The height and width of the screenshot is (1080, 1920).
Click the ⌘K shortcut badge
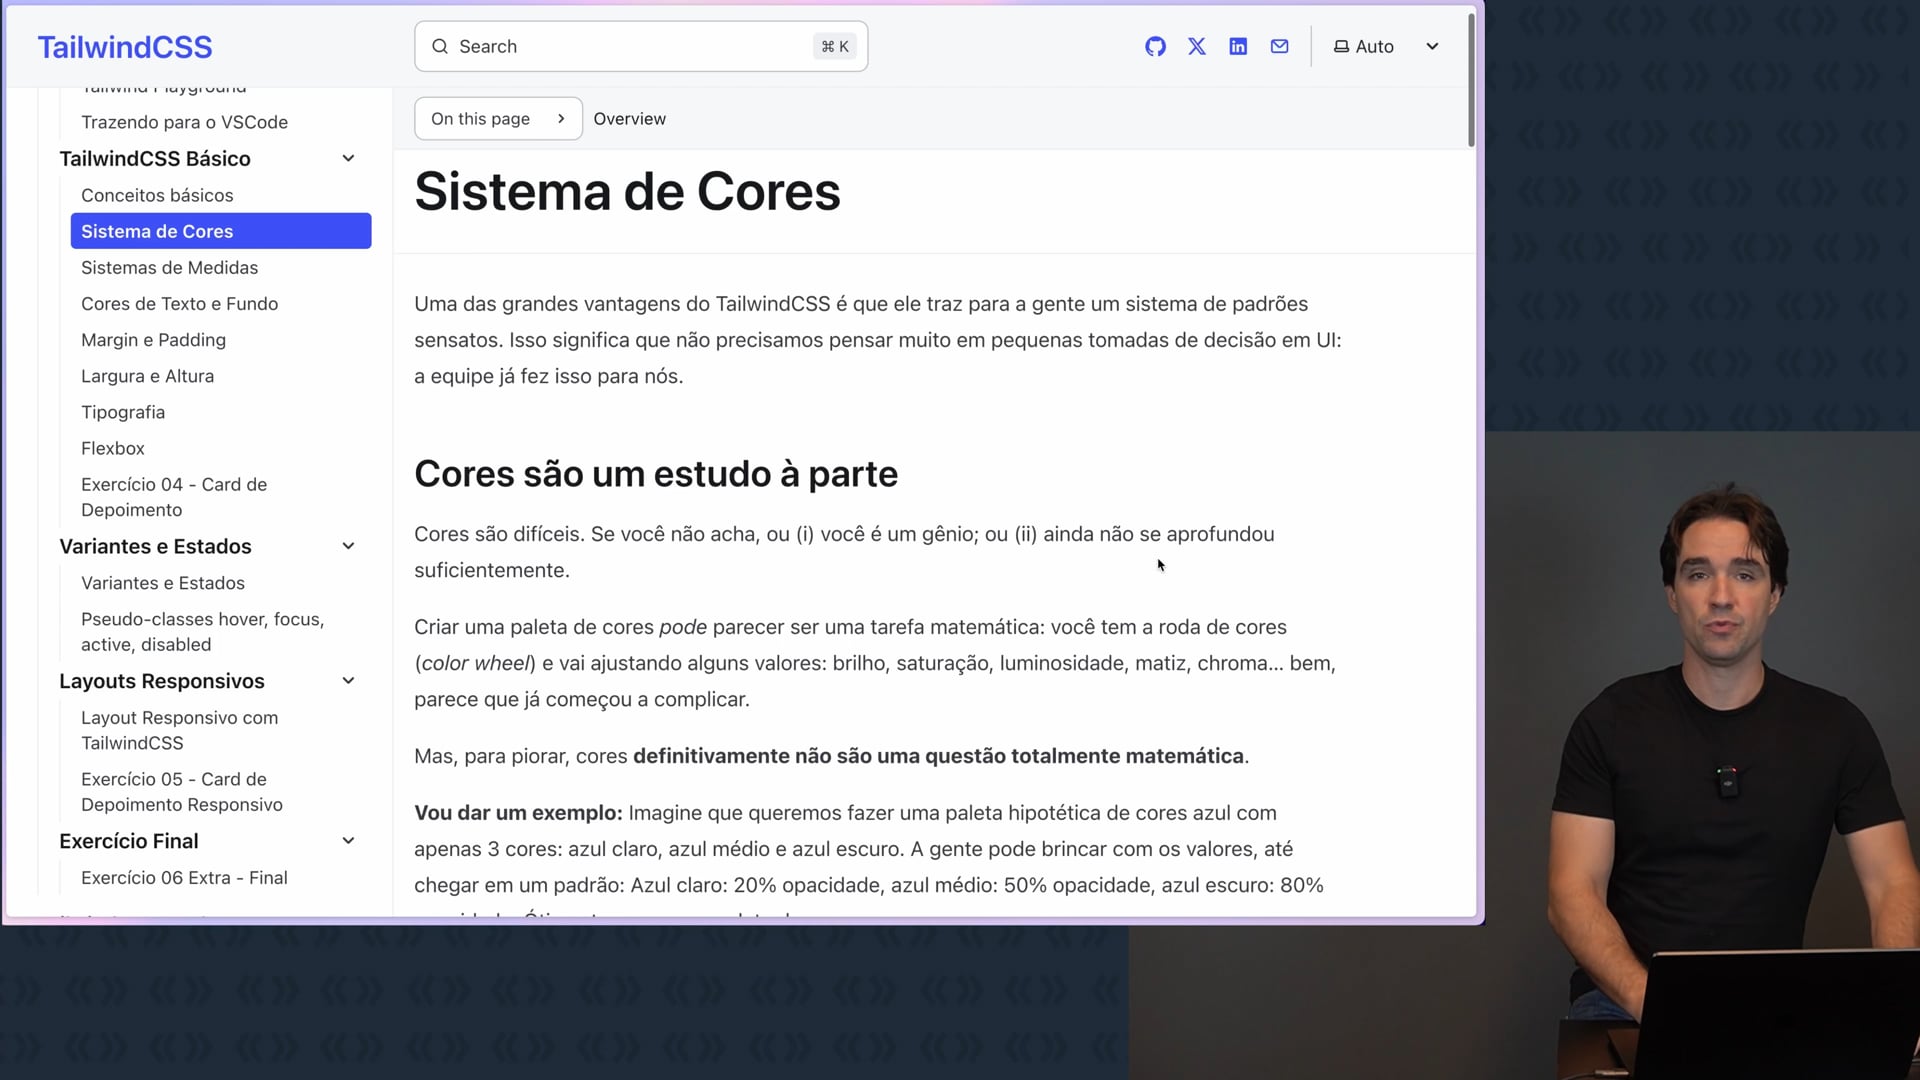point(834,47)
